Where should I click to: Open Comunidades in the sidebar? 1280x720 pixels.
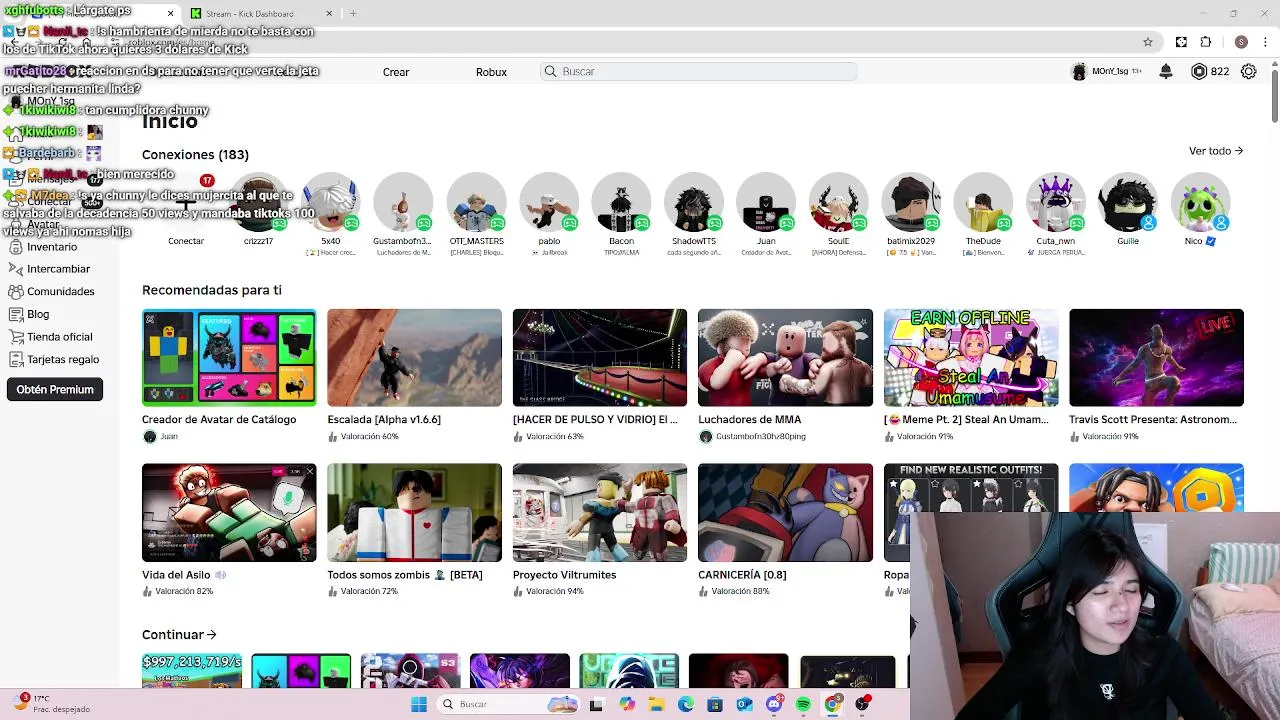click(60, 291)
